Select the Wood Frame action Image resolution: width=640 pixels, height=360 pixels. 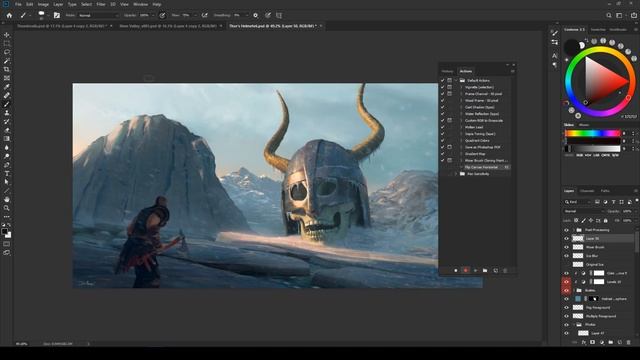pos(482,100)
